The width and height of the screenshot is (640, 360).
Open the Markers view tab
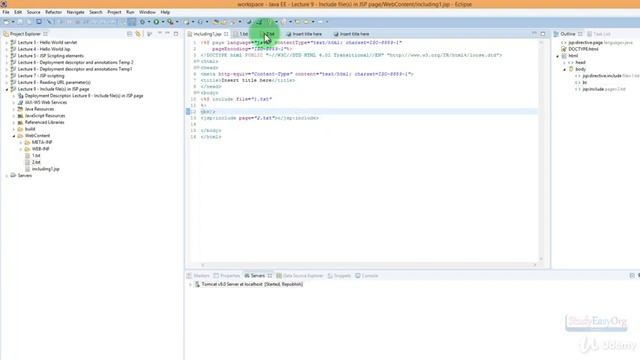[x=198, y=276]
